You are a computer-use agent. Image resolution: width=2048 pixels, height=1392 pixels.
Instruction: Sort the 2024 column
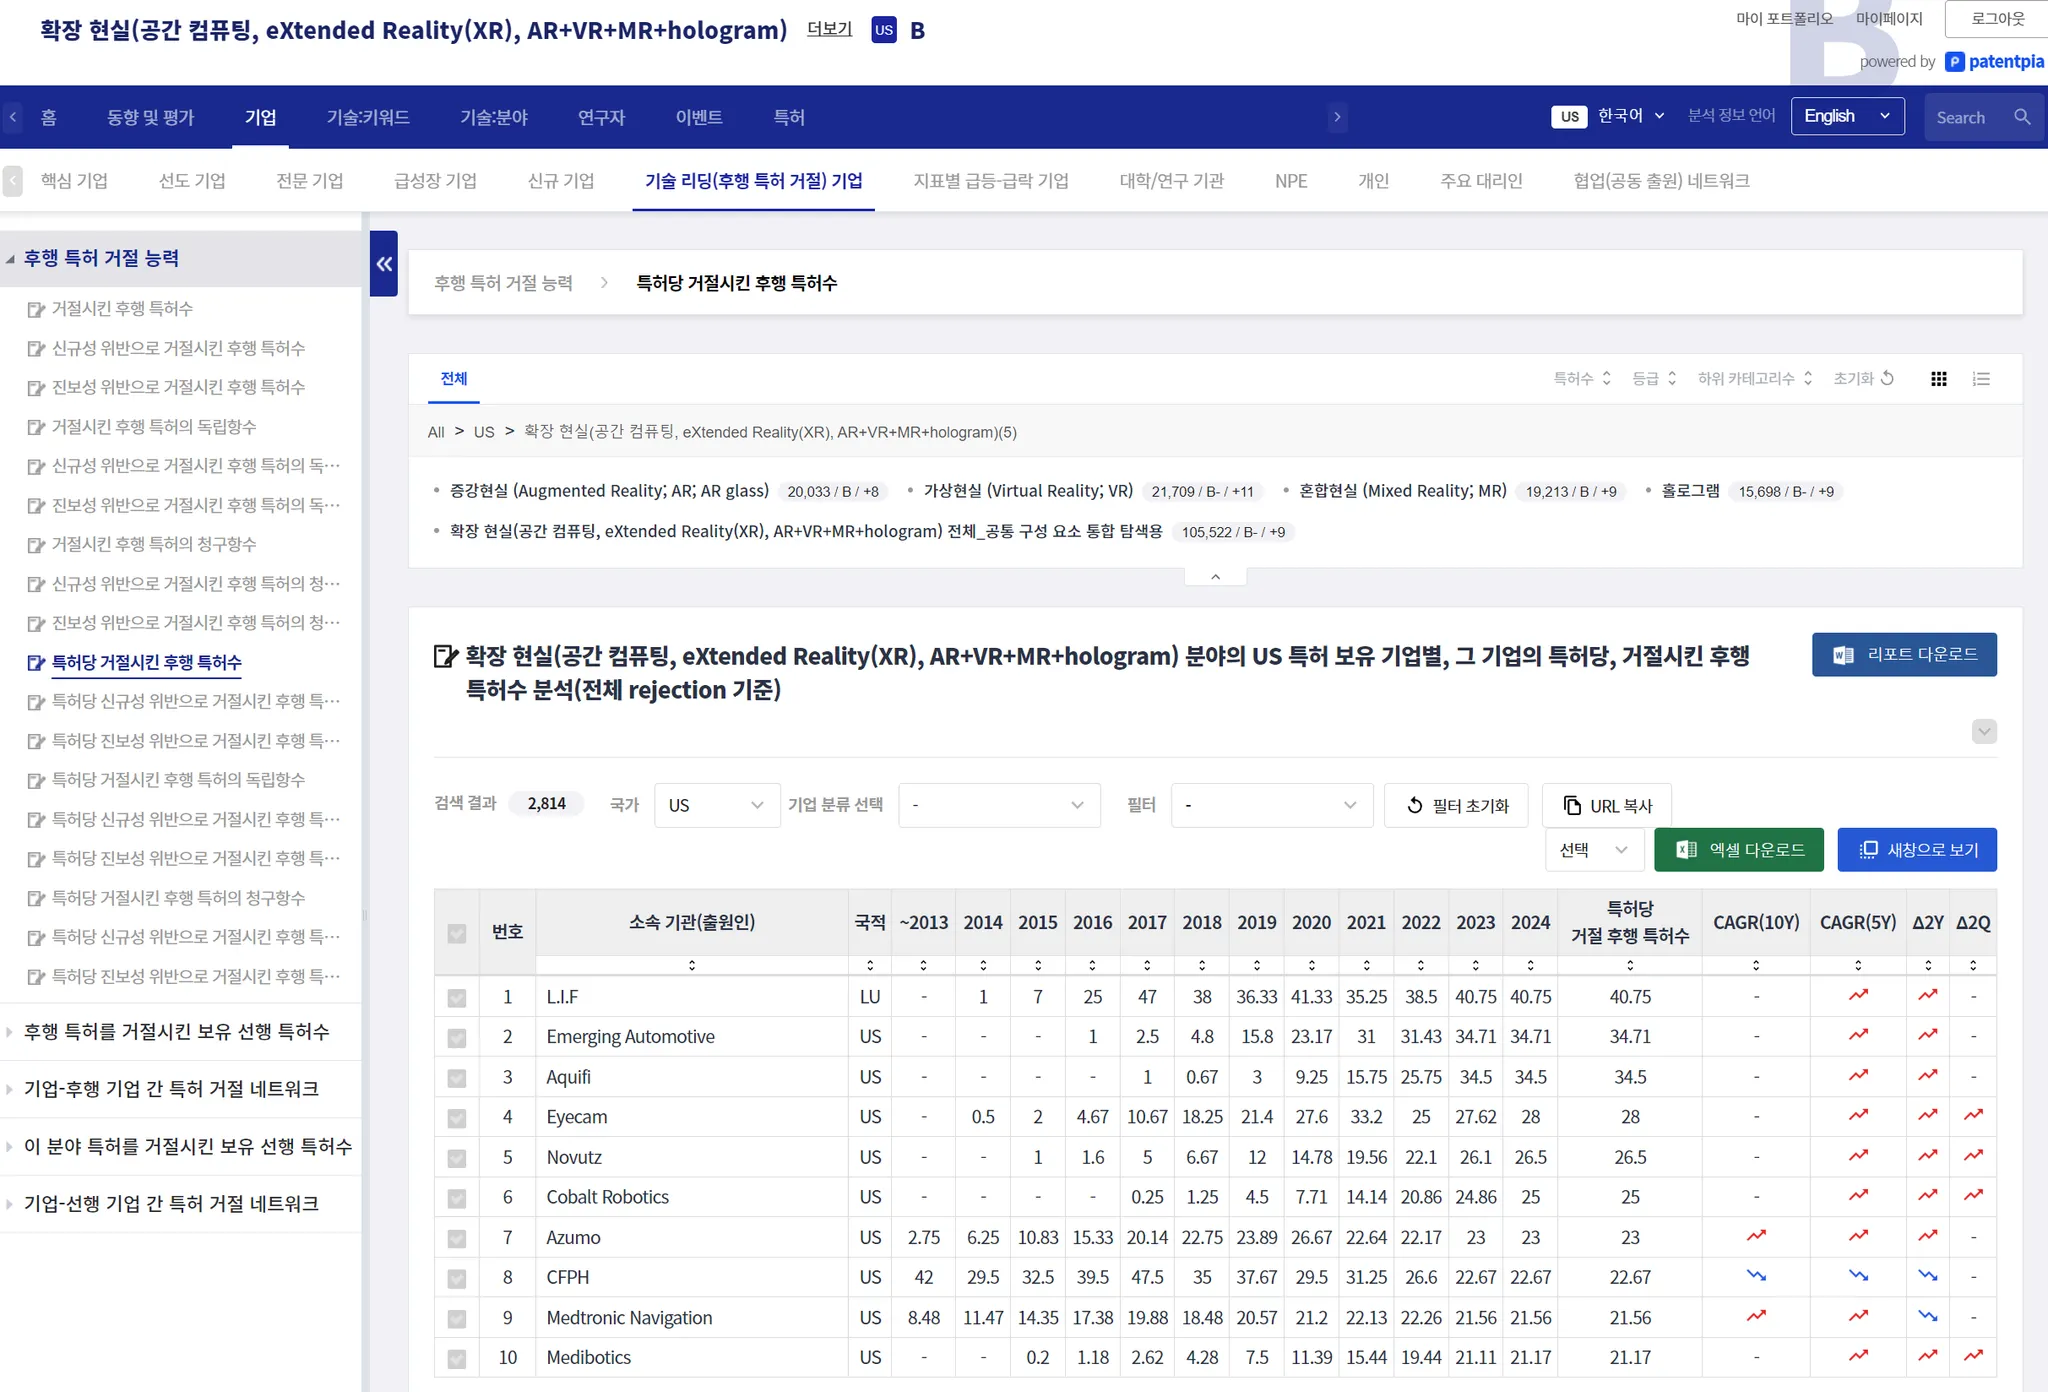(x=1530, y=965)
